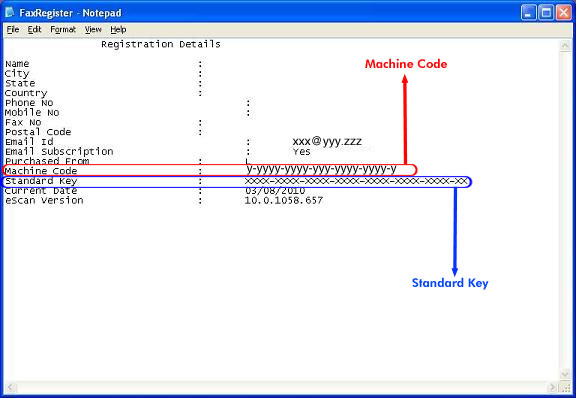Open the Edit menu
This screenshot has width=576, height=398.
35,29
